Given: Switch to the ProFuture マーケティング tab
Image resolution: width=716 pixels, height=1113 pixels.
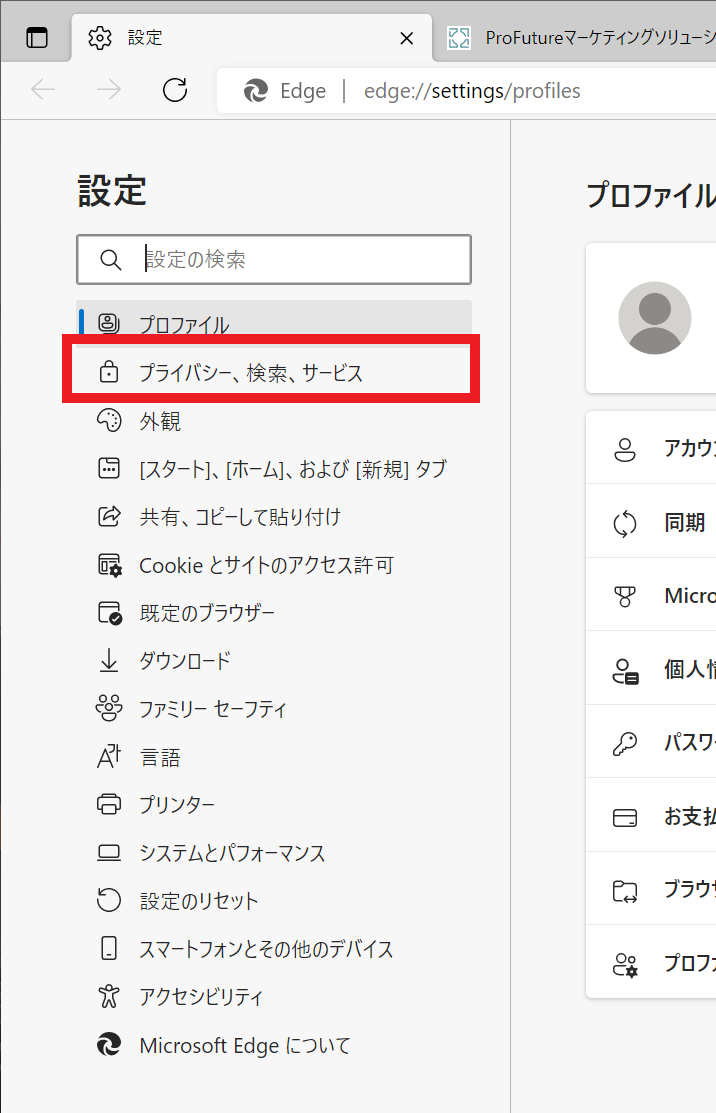Looking at the screenshot, I should click(x=580, y=38).
